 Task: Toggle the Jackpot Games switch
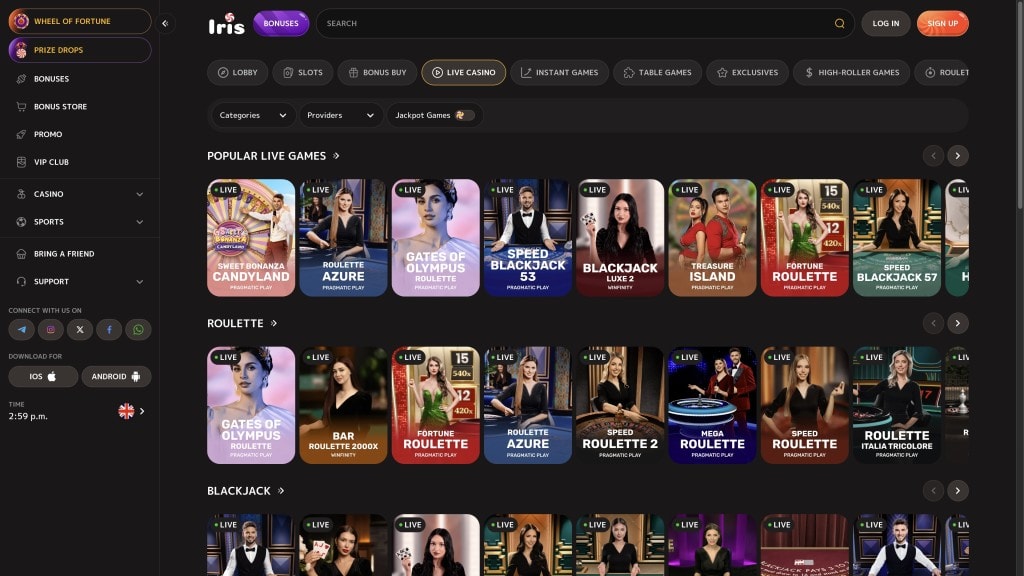pos(464,115)
